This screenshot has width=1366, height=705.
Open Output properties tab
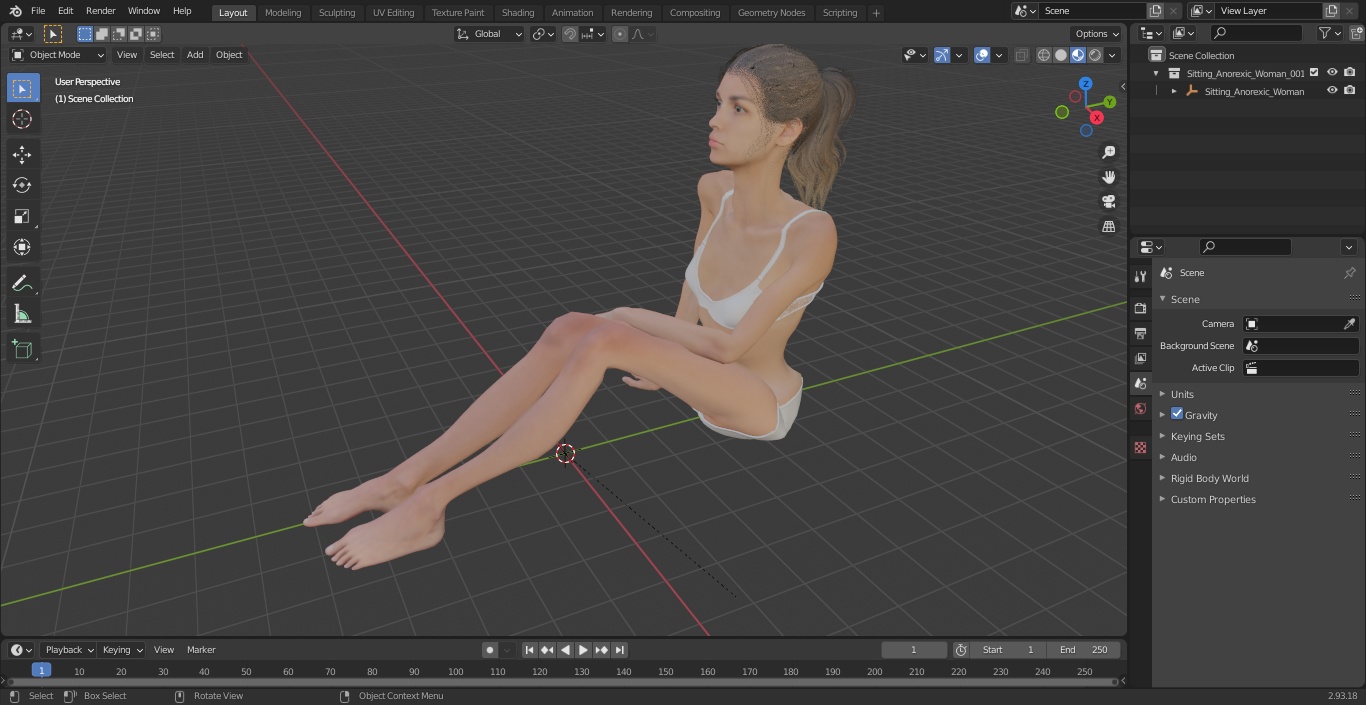[1140, 333]
